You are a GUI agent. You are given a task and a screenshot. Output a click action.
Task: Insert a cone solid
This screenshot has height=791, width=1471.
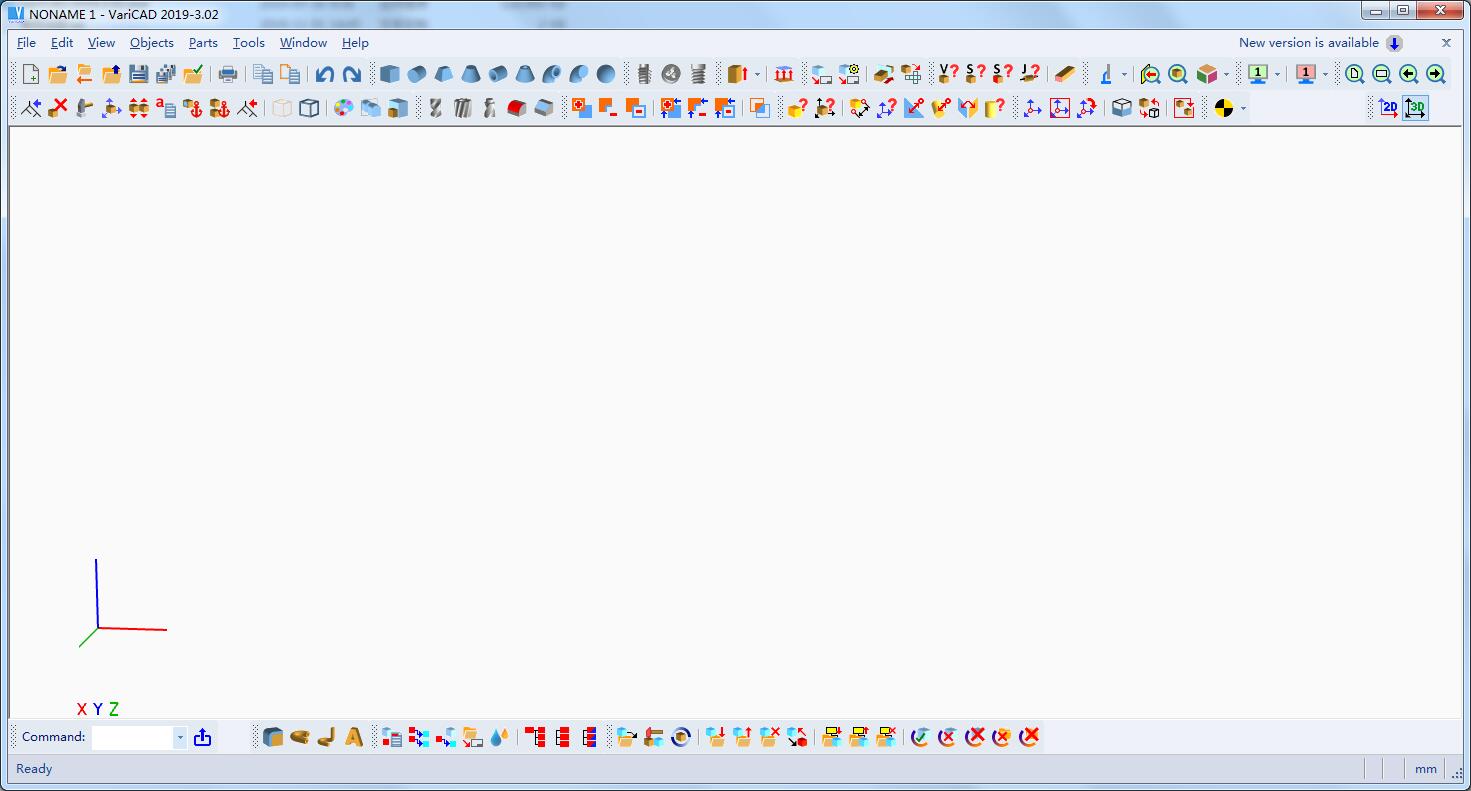[x=471, y=74]
